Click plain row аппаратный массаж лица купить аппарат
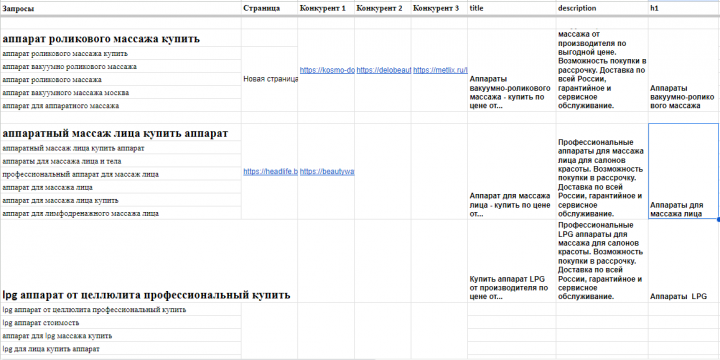The width and height of the screenshot is (720, 360). (x=121, y=148)
